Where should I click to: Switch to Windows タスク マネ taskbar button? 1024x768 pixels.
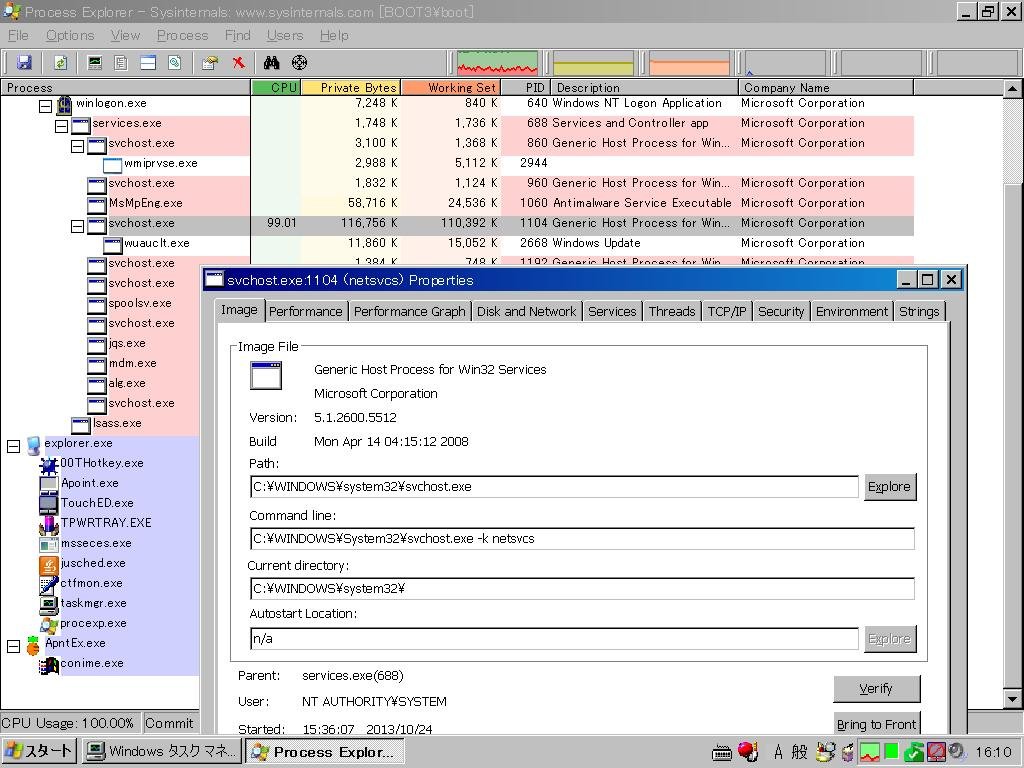click(161, 752)
